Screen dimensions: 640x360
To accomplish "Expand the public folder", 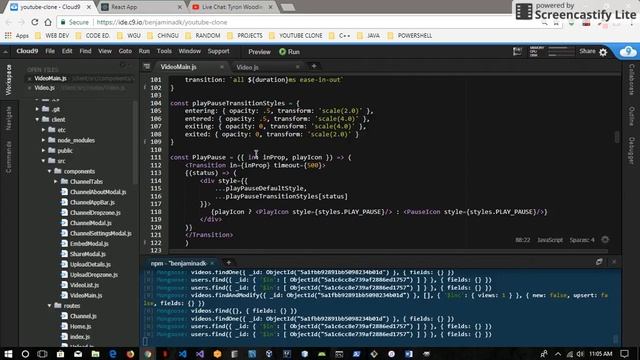I will (x=43, y=151).
